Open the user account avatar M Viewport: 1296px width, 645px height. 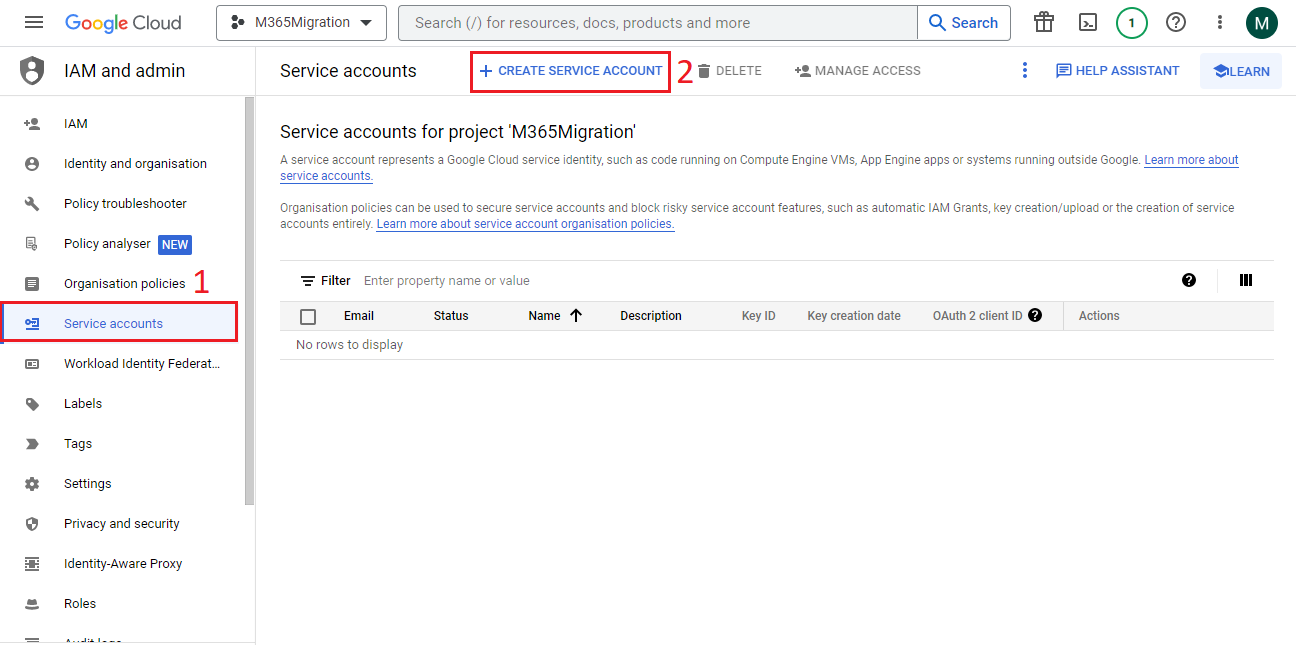(1262, 22)
